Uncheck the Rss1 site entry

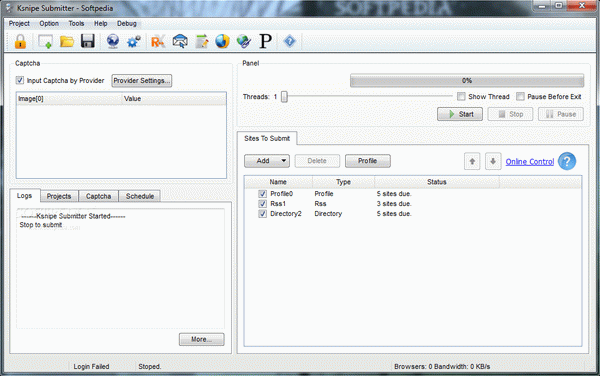point(262,203)
